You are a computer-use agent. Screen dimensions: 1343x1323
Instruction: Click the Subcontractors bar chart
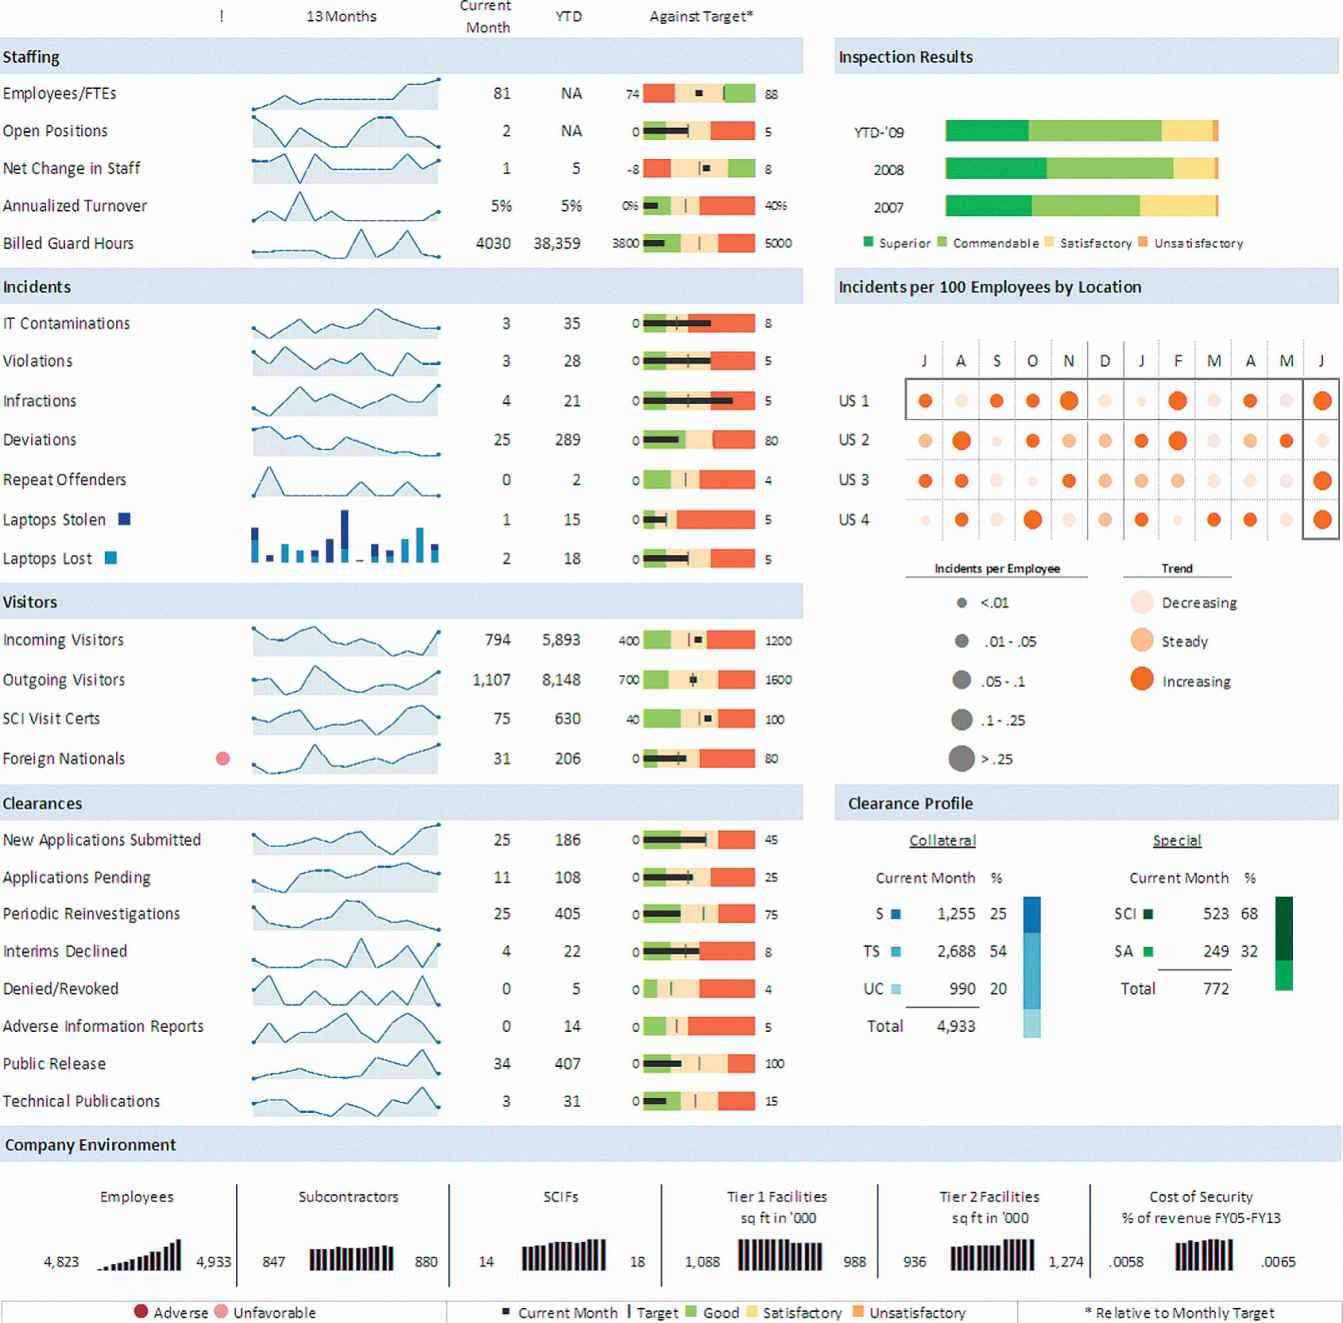pyautogui.click(x=351, y=1258)
